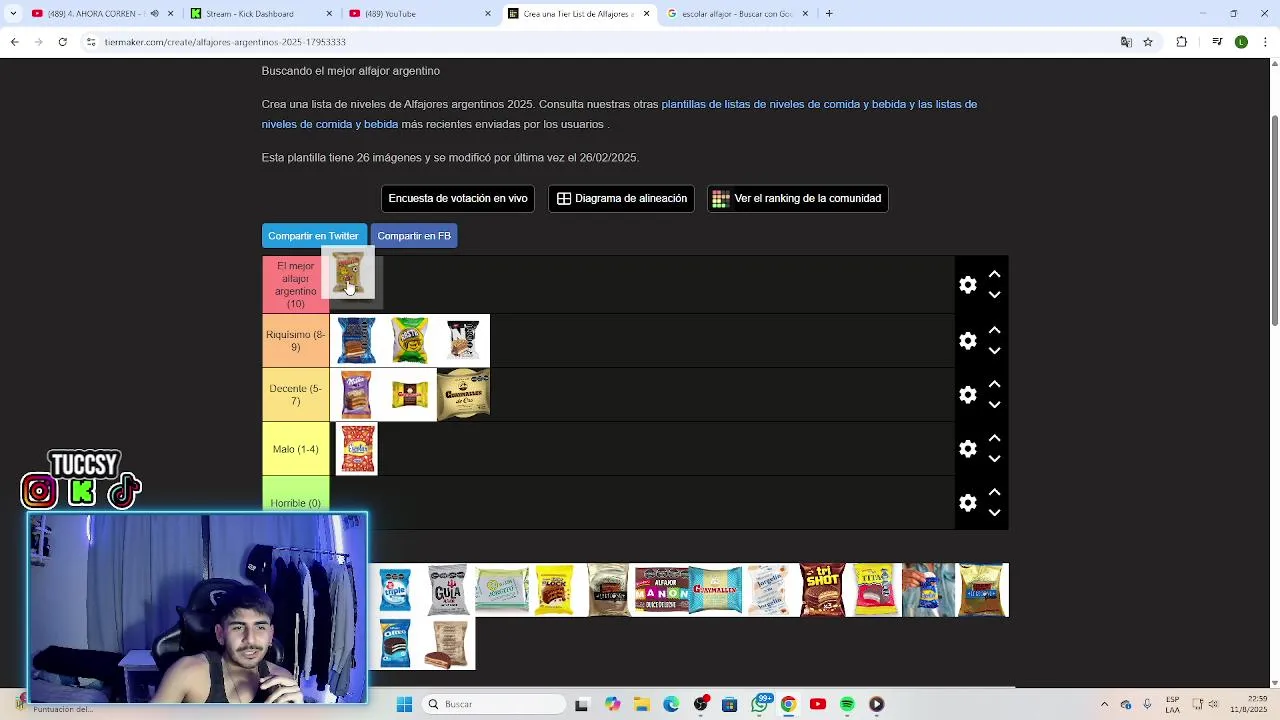
Task: Move 'Riquísimo (8-9)' row up with arrow
Action: coord(994,330)
